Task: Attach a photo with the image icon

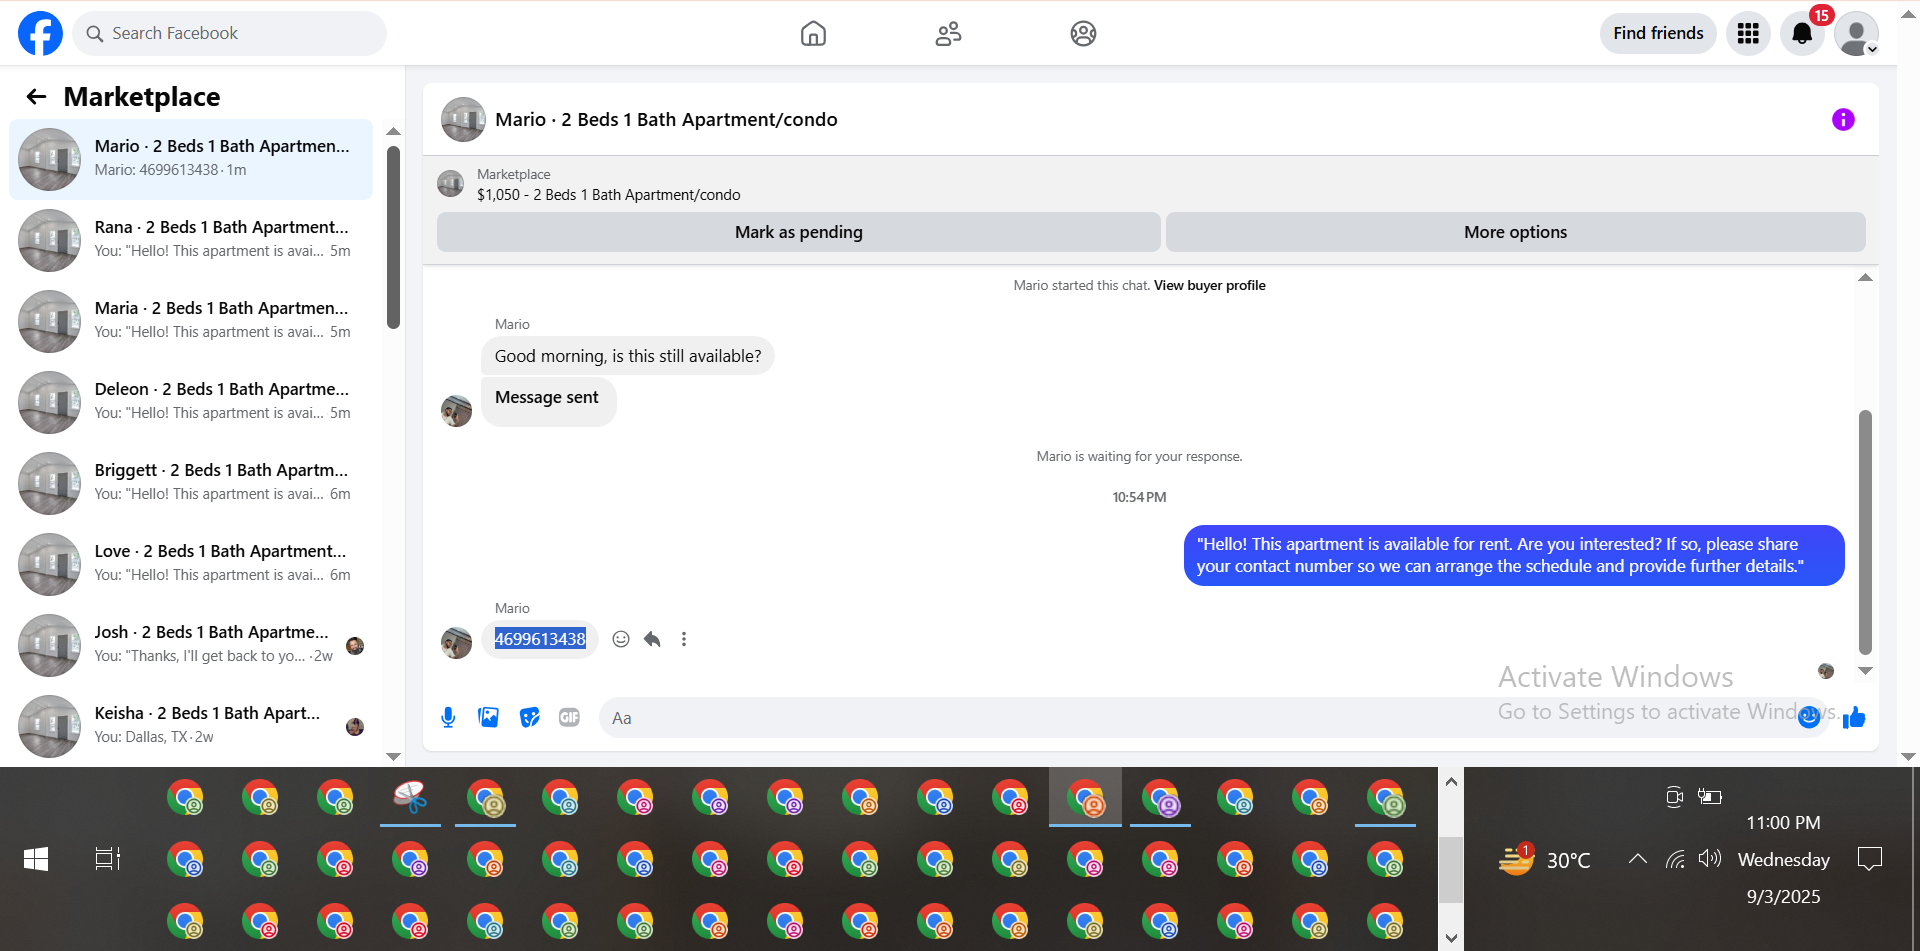Action: pyautogui.click(x=488, y=717)
